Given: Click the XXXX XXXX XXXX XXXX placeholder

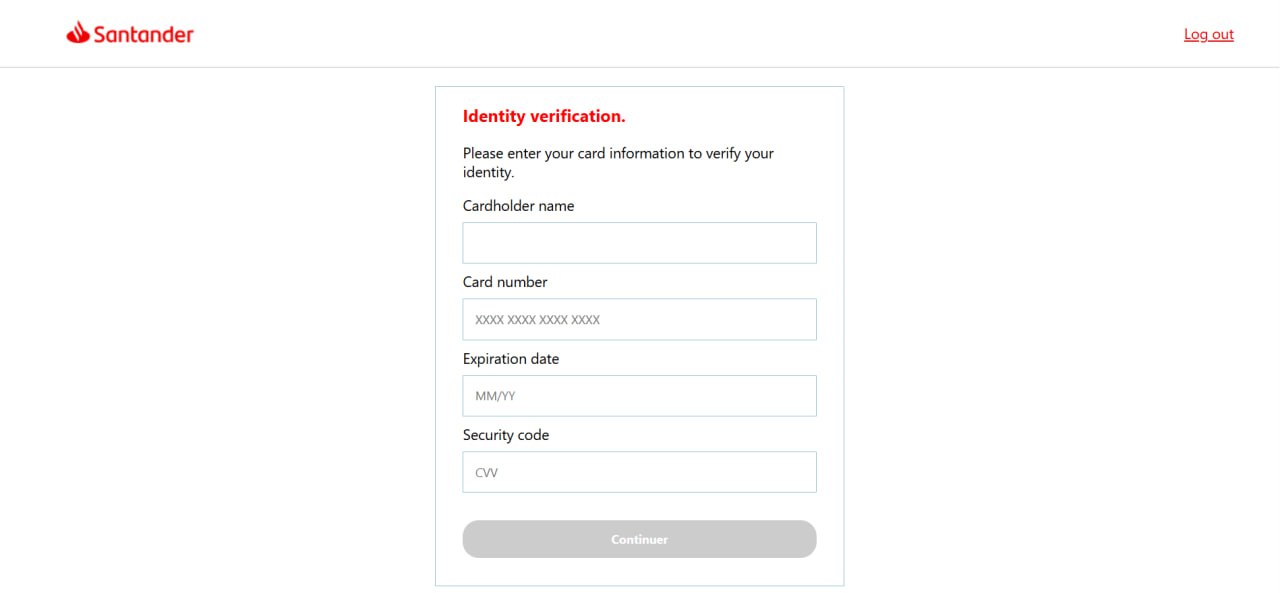Looking at the screenshot, I should tap(537, 320).
